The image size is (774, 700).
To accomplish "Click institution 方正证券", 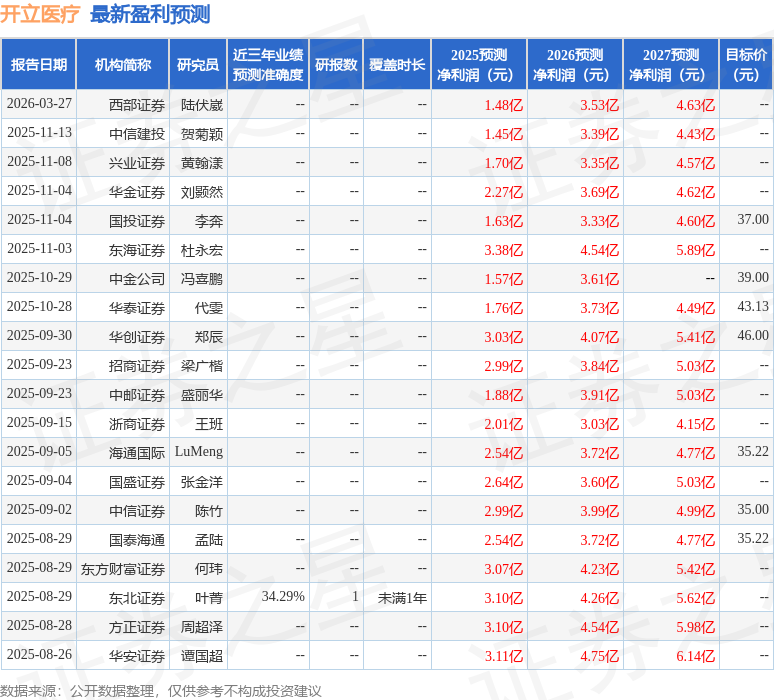I will point(137,627).
